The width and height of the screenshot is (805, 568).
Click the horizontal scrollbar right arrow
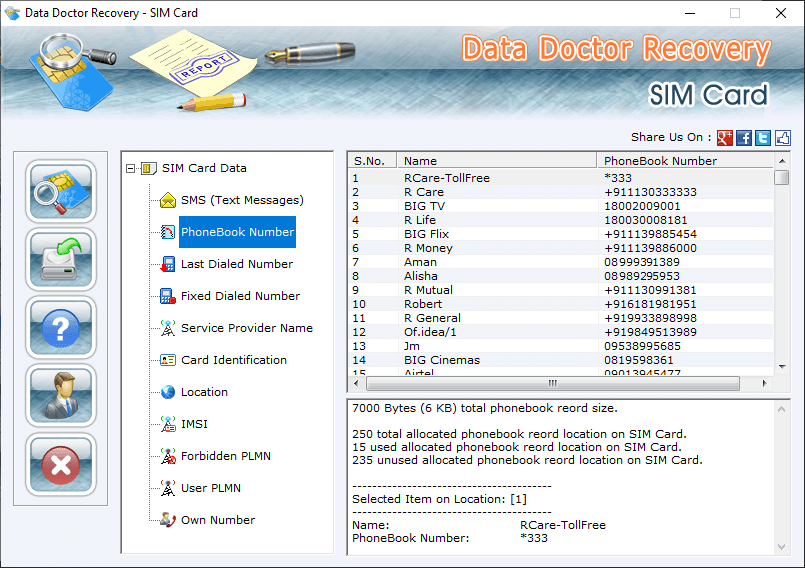(765, 383)
